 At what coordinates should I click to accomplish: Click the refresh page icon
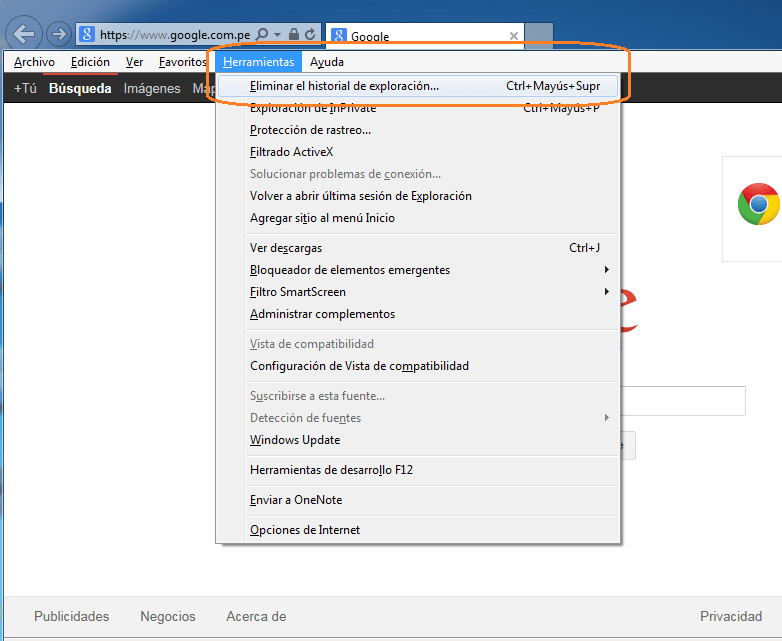pyautogui.click(x=310, y=35)
